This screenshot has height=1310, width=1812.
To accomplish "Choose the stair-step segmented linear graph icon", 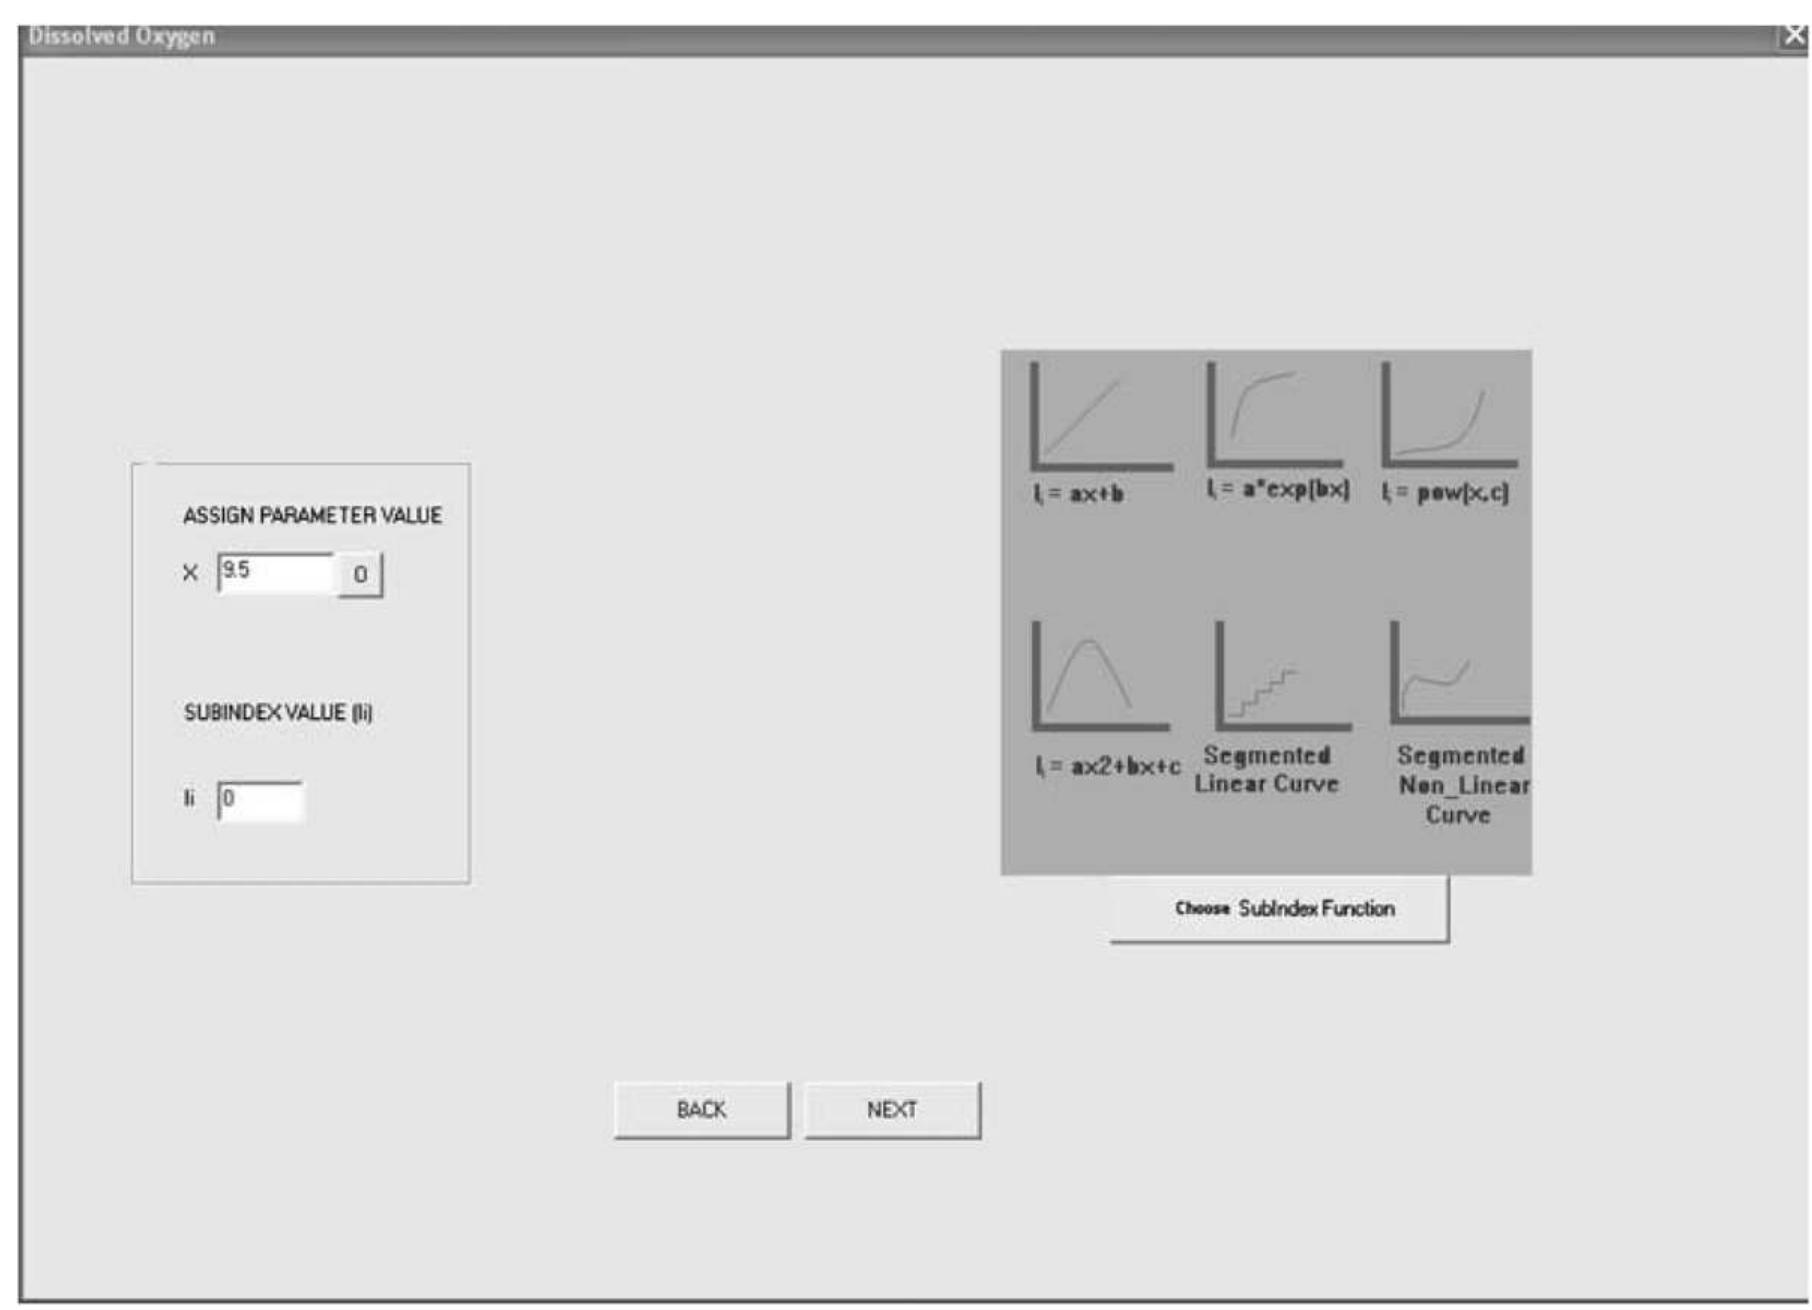I will click(x=1281, y=676).
